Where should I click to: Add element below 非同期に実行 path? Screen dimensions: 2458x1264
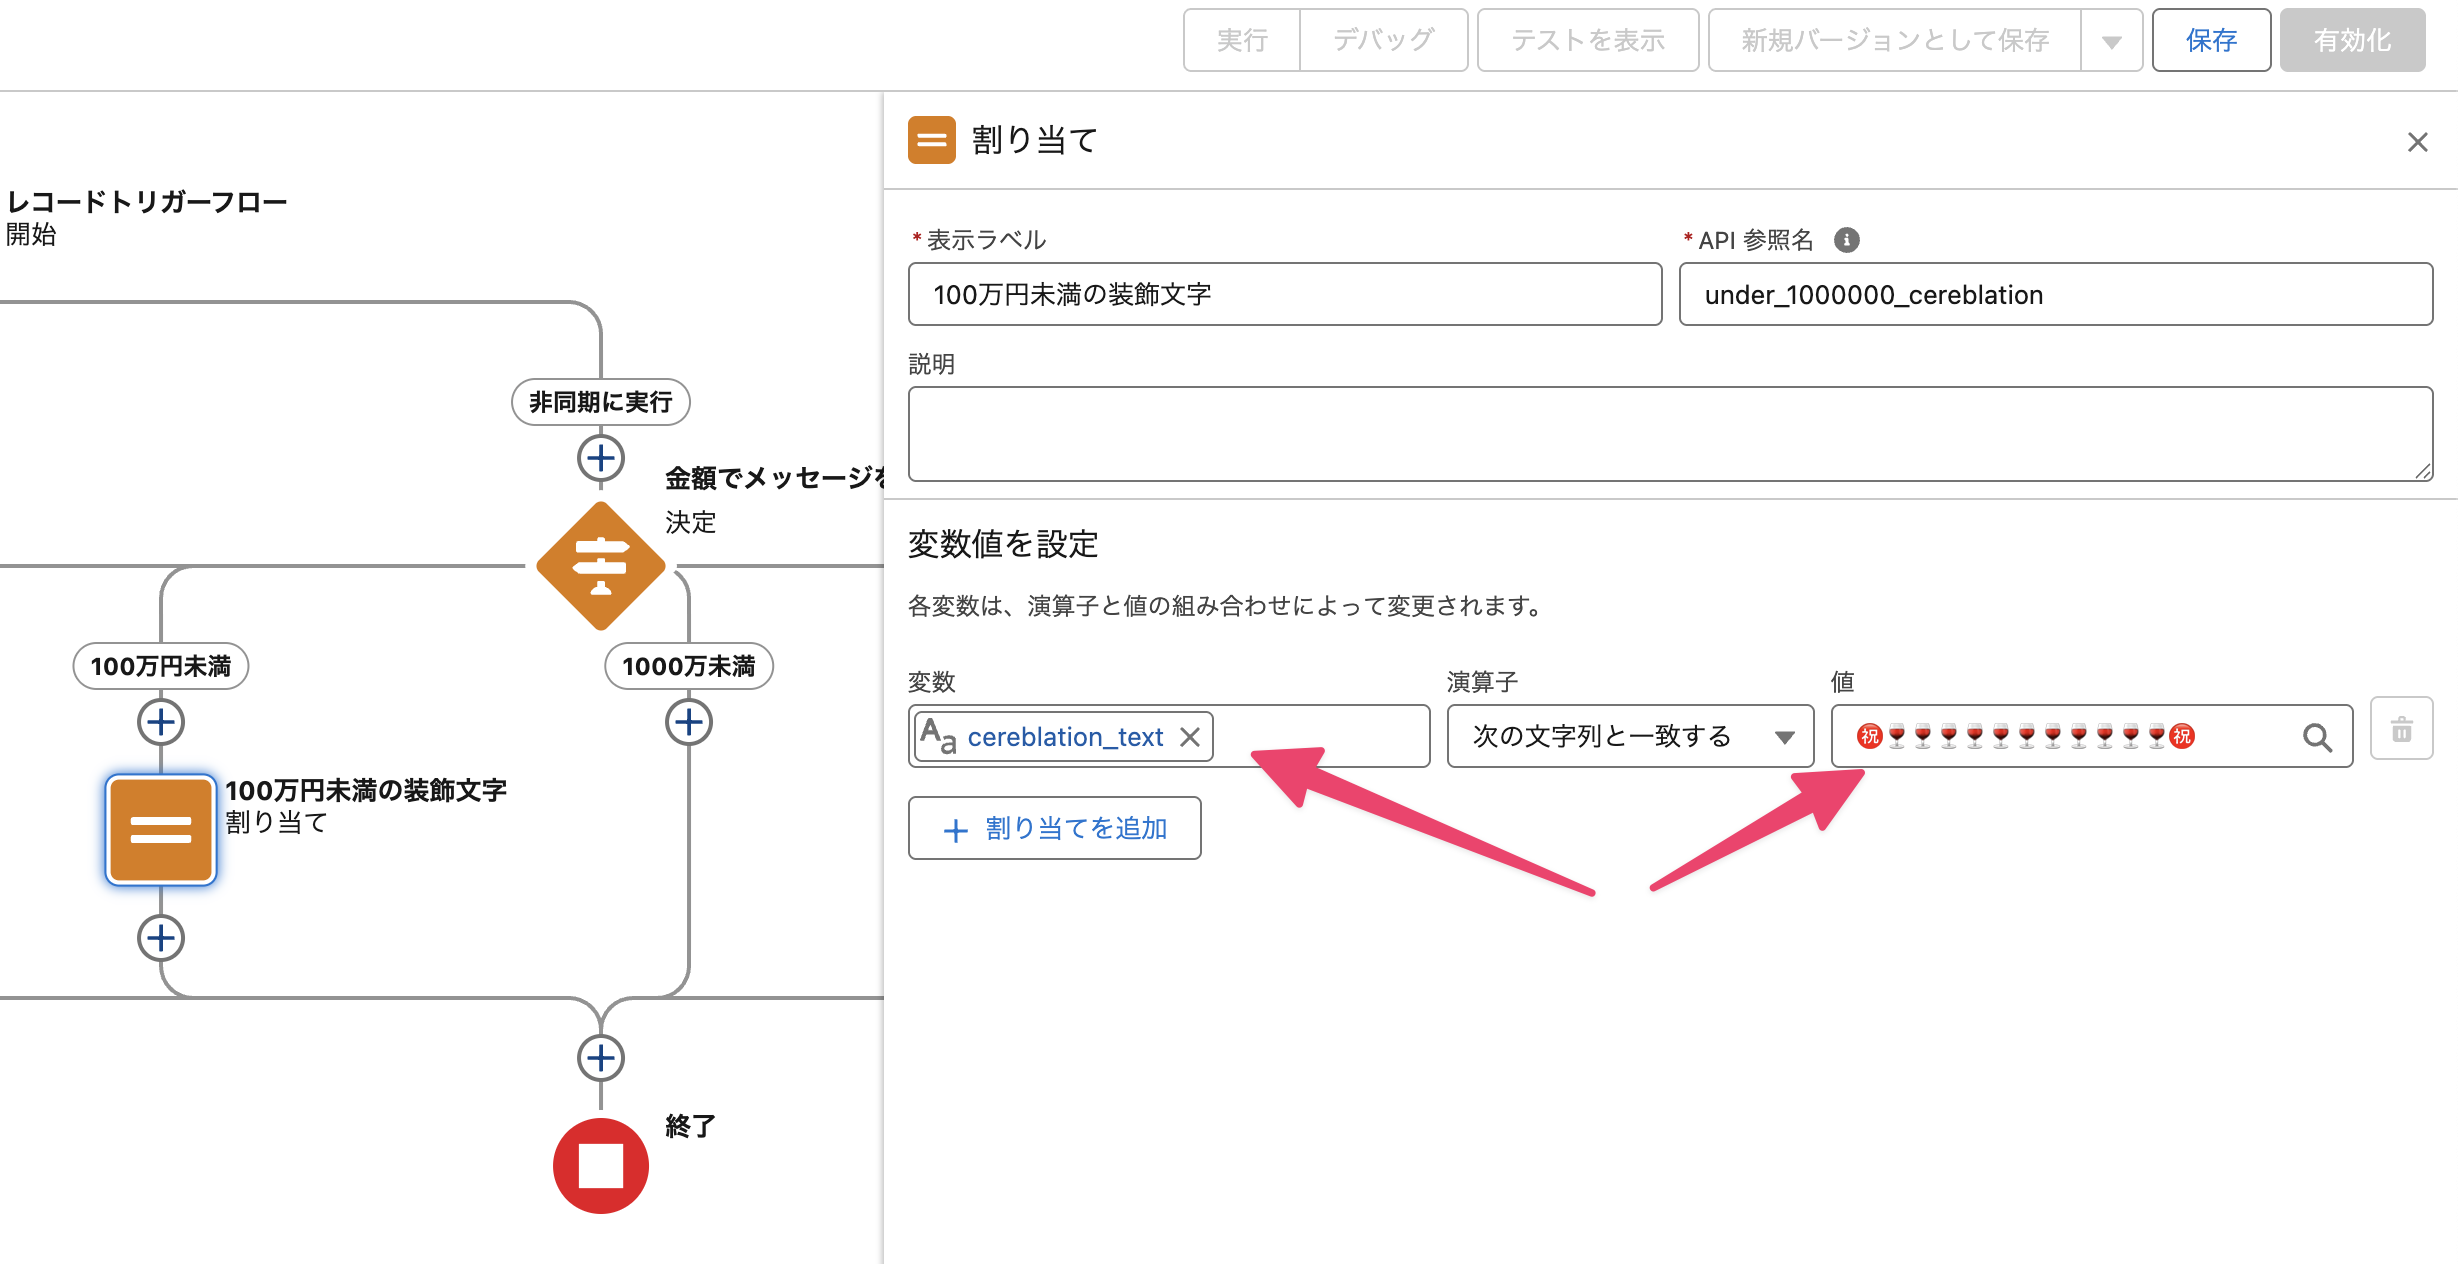pos(600,458)
